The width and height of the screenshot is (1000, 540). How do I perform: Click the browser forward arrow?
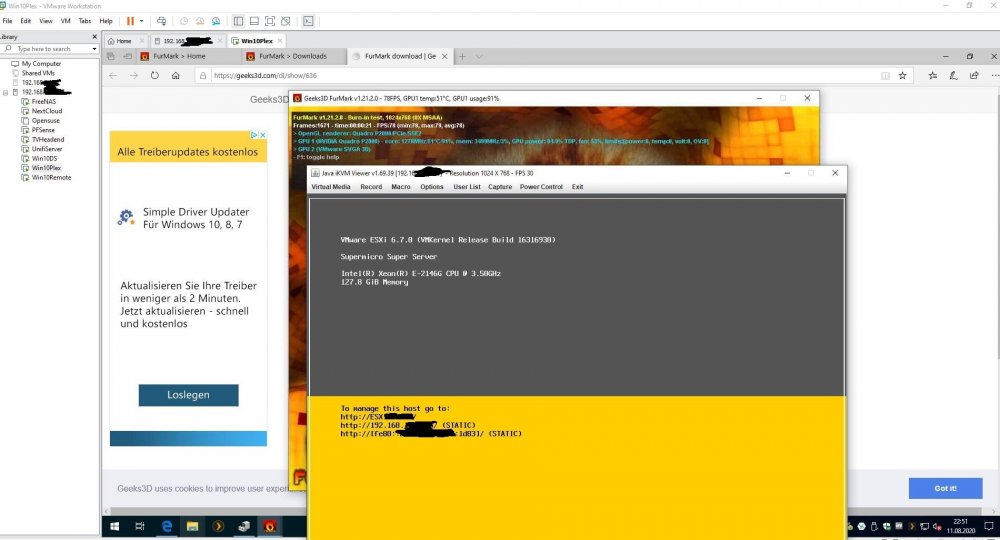point(134,75)
